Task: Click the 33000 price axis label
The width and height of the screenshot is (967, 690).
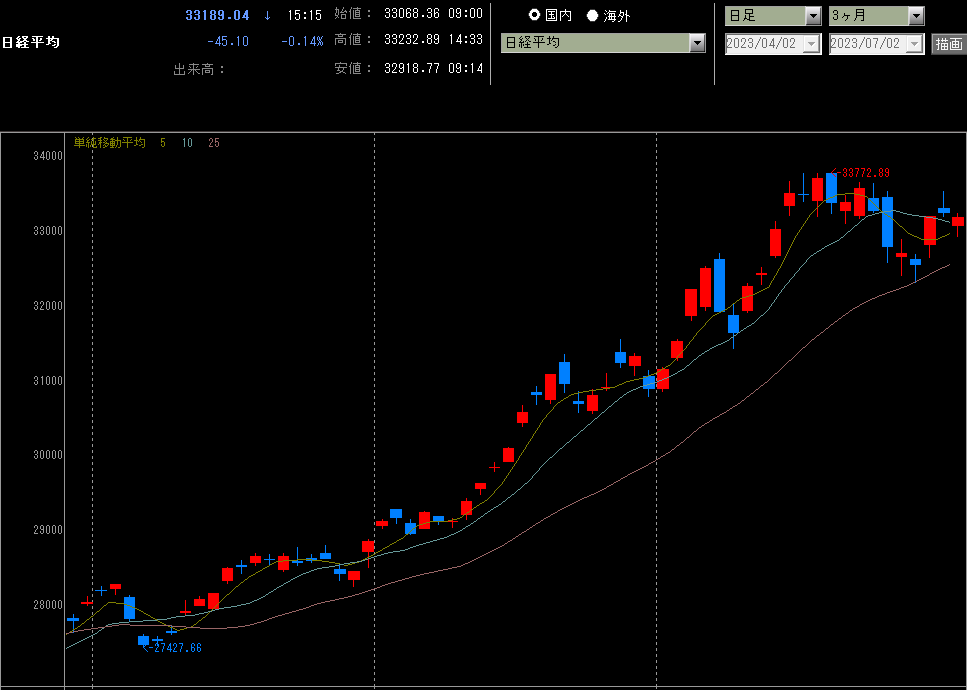Action: tap(48, 231)
